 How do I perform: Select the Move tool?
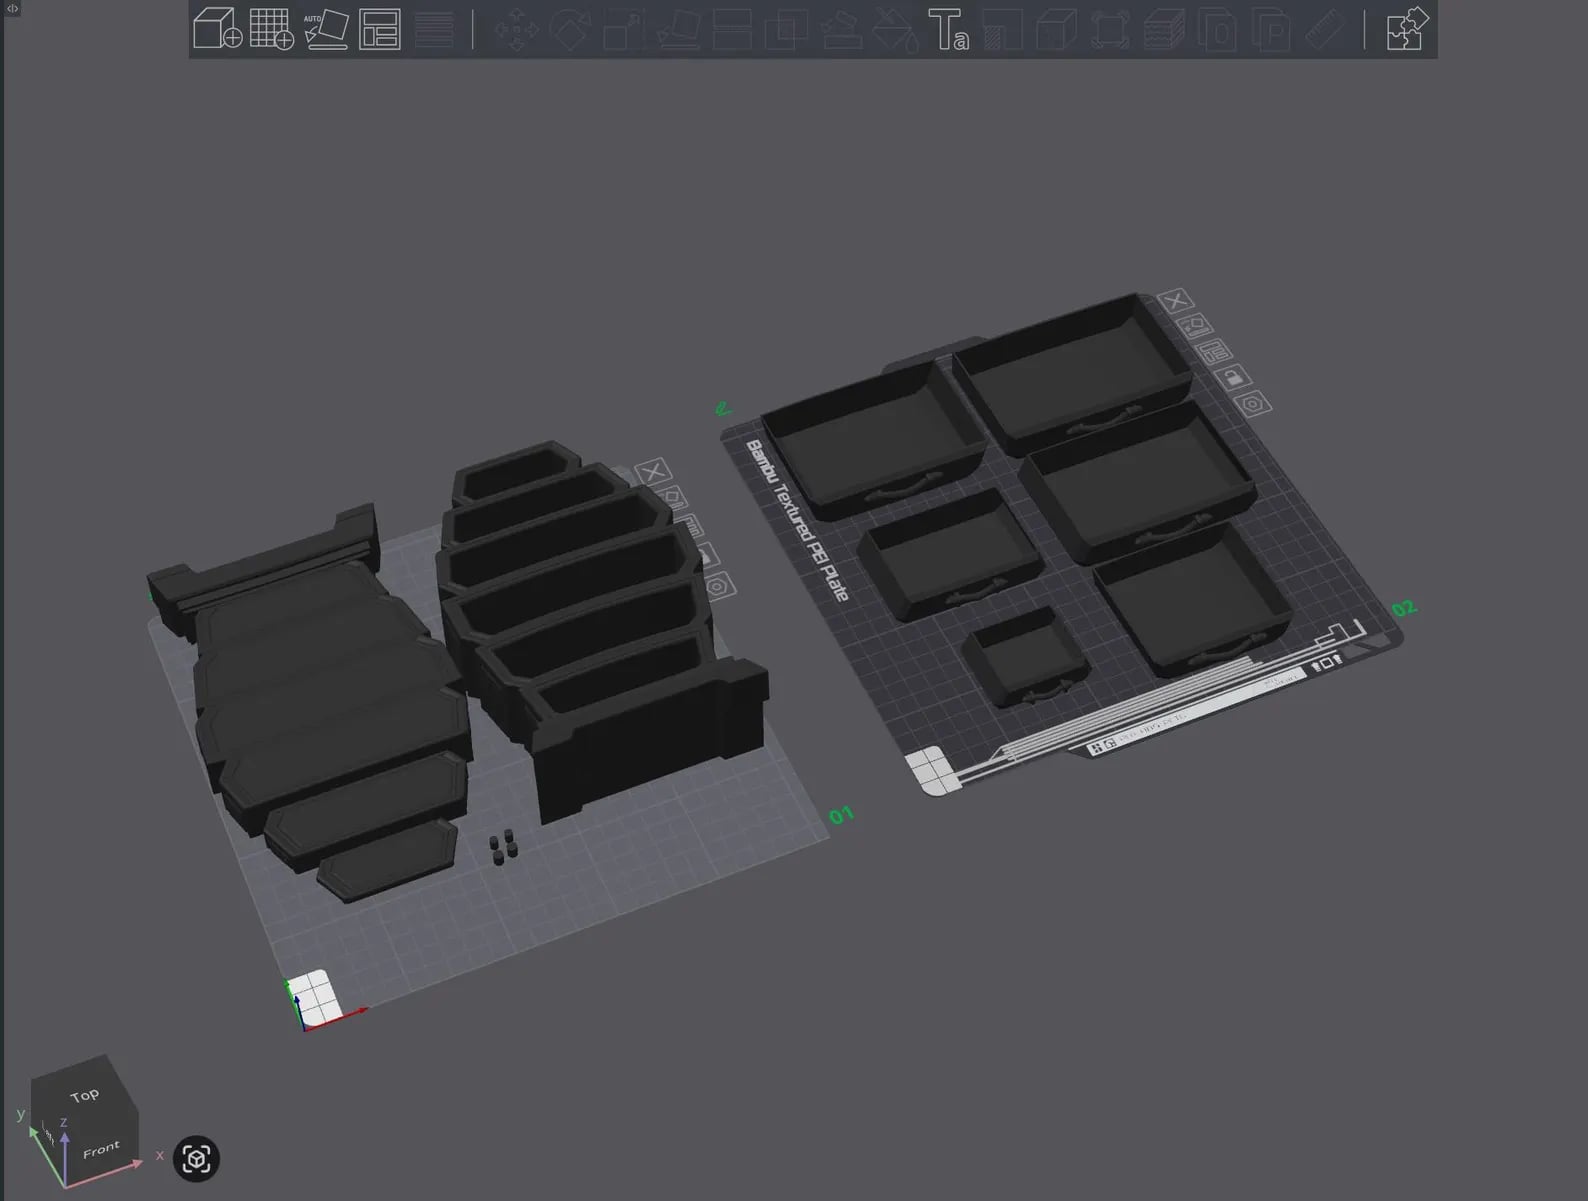tap(516, 29)
